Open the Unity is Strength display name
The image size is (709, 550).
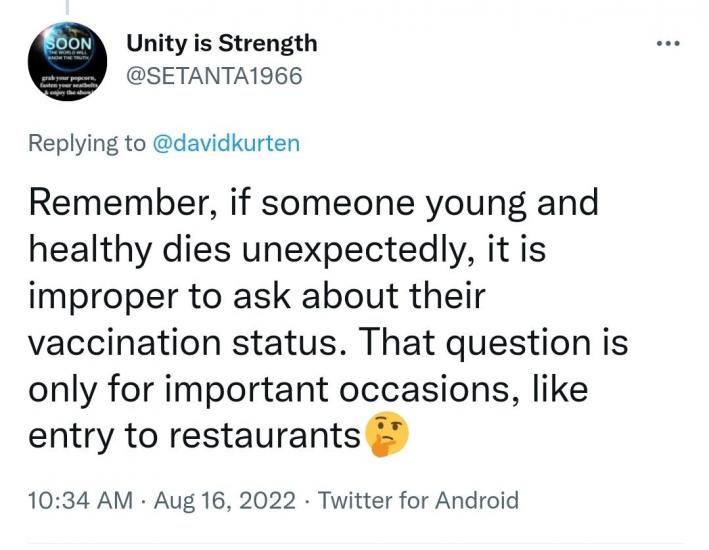221,43
